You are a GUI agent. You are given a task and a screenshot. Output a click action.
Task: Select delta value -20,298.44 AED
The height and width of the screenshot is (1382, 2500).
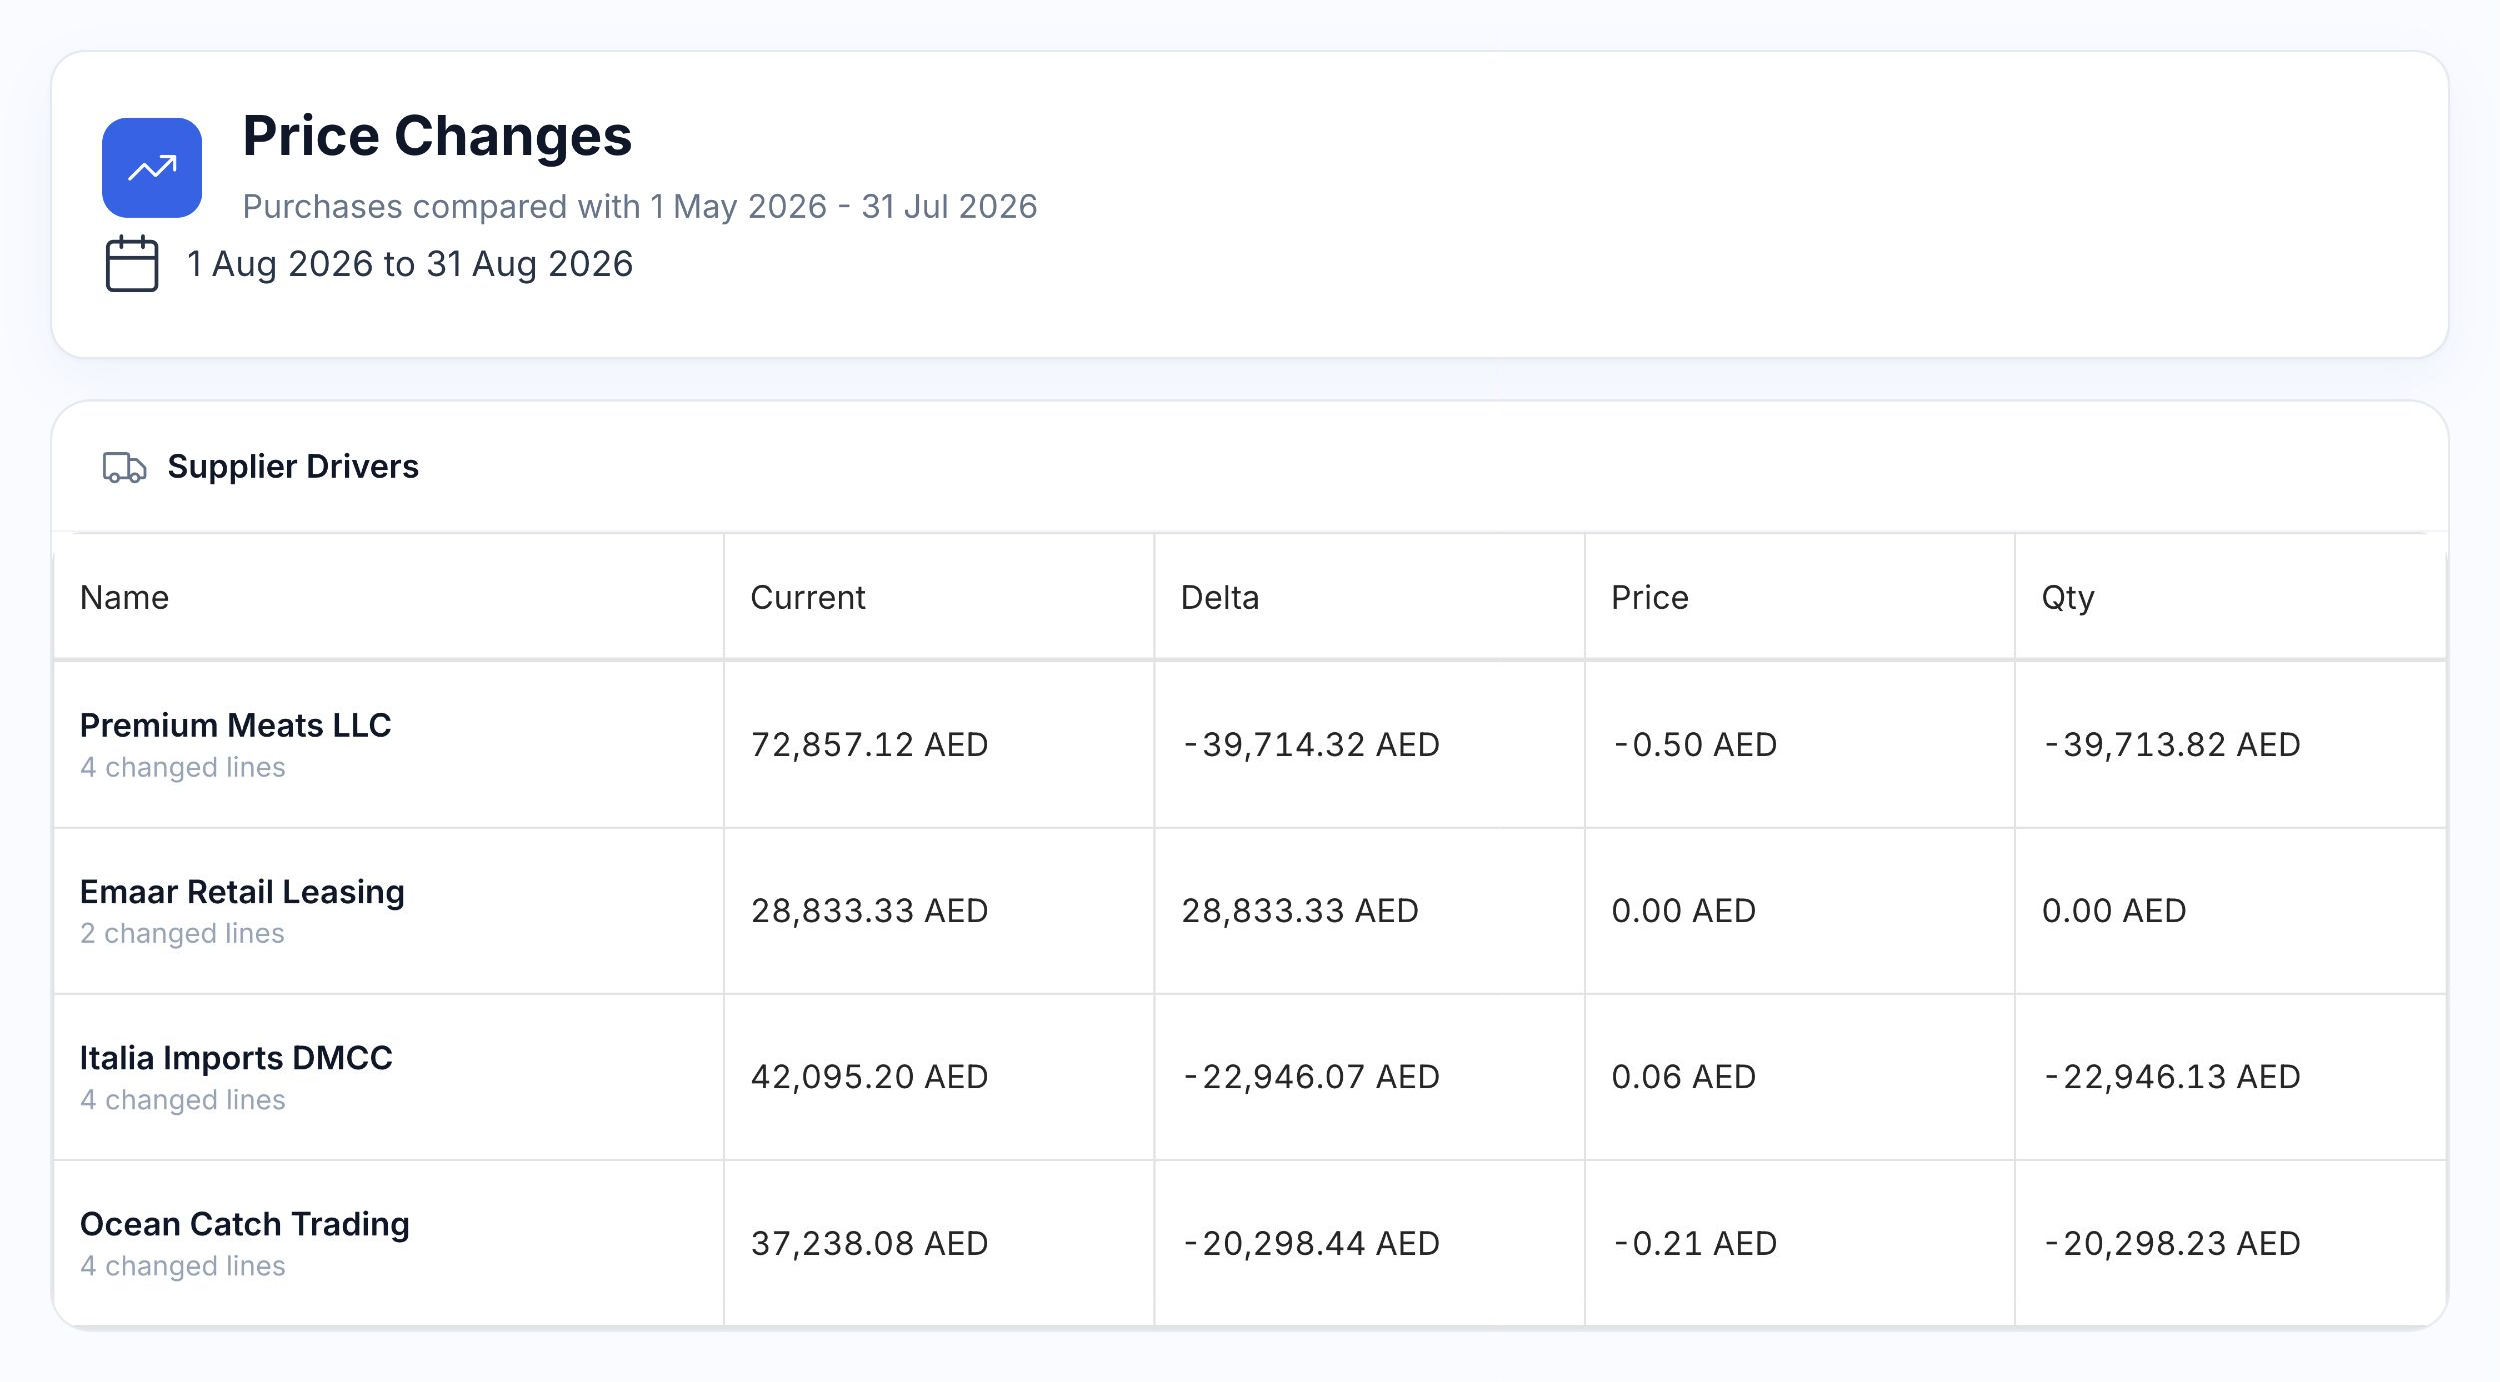pos(1311,1244)
